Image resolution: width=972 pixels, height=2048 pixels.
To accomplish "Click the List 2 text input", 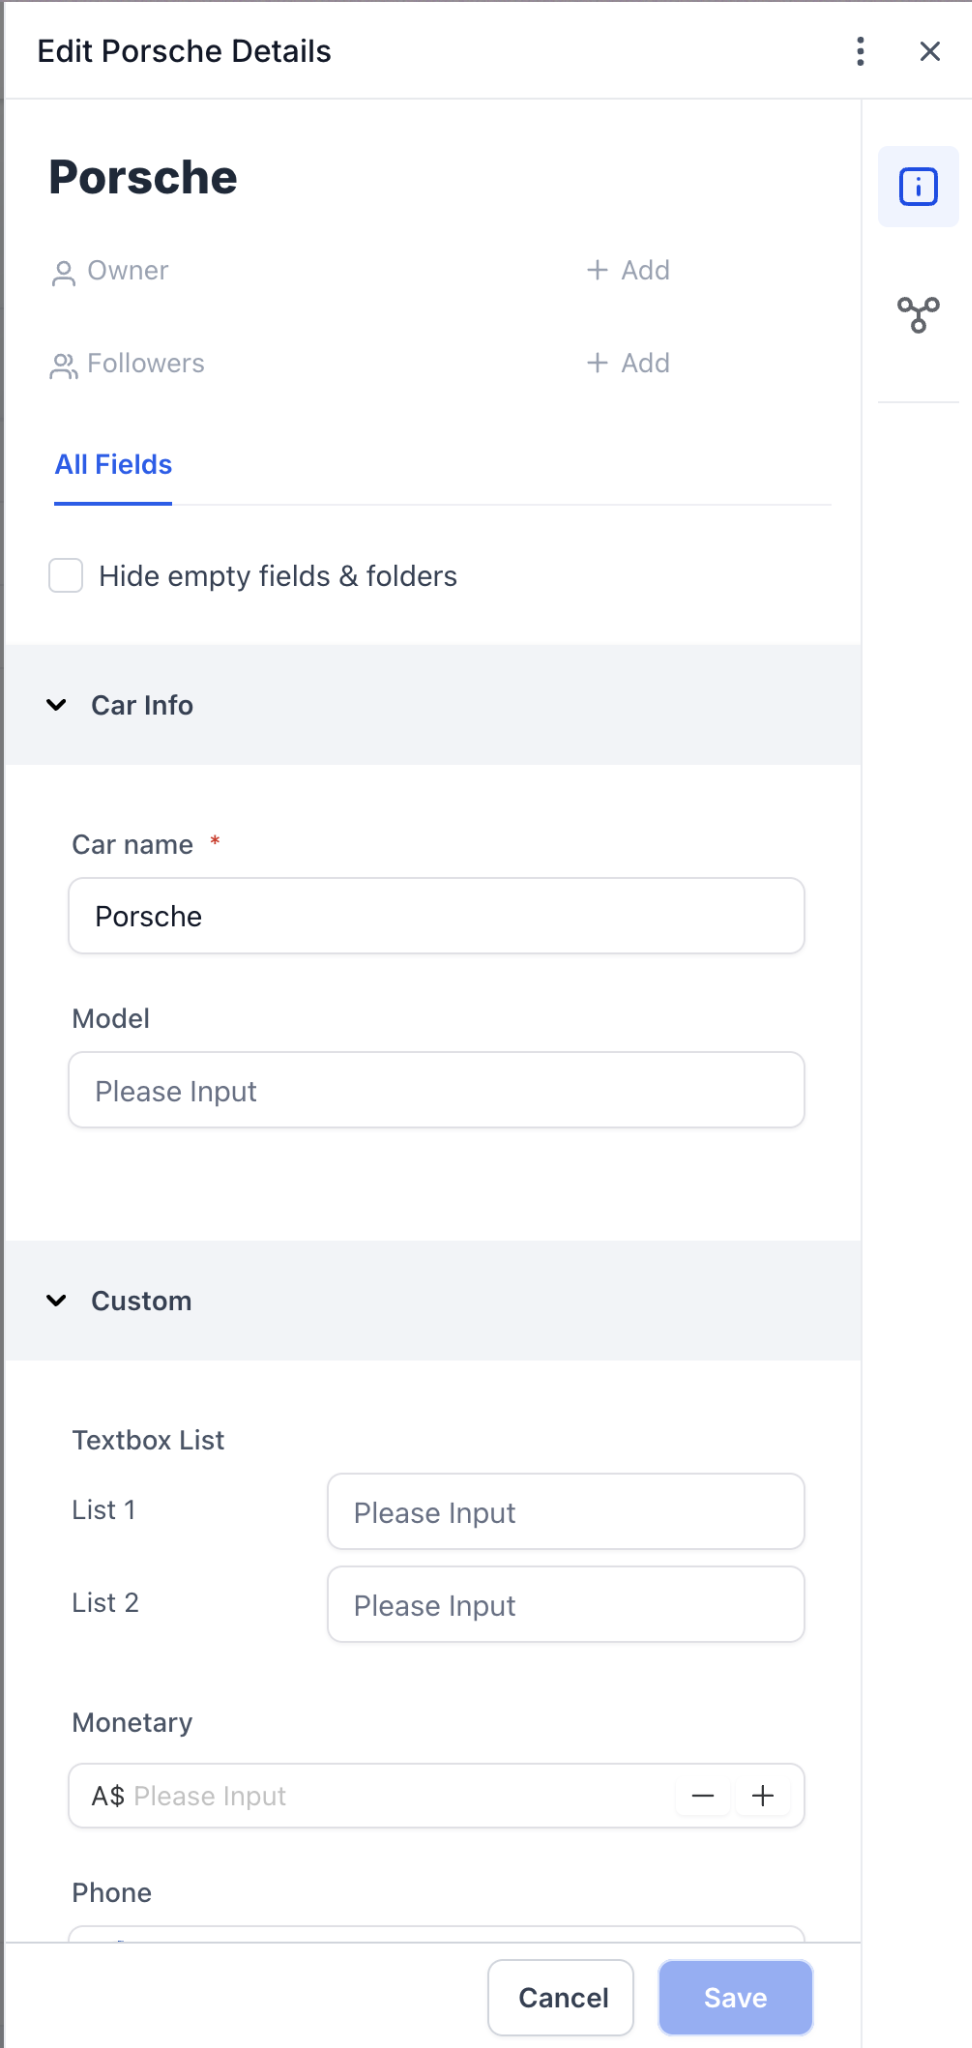I will coord(565,1605).
